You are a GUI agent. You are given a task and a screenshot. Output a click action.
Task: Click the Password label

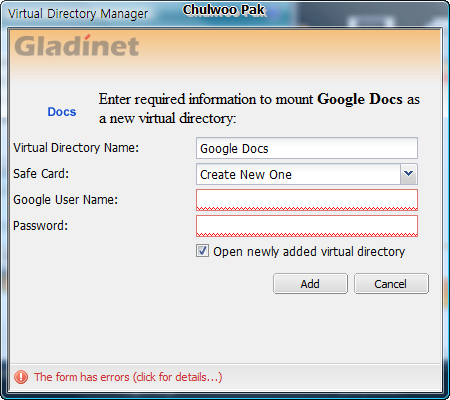40,226
